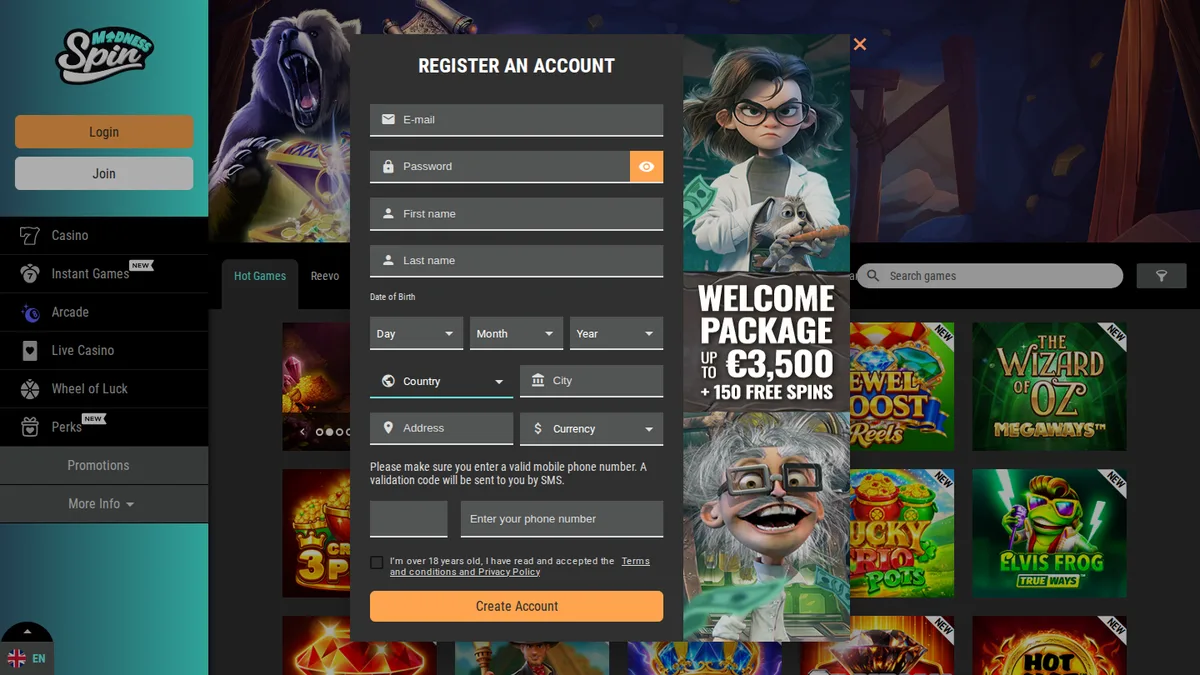Click the search magnifier icon
This screenshot has width=1200, height=675.
click(x=874, y=276)
